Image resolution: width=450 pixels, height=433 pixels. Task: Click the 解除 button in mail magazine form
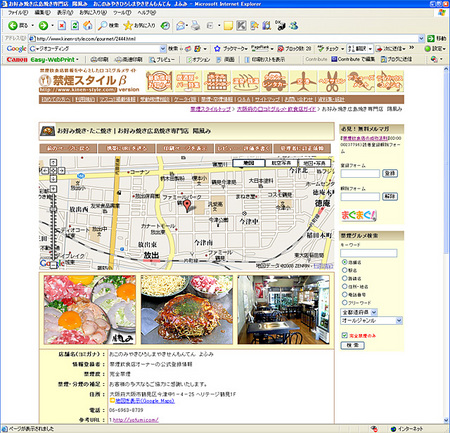pyautogui.click(x=390, y=196)
